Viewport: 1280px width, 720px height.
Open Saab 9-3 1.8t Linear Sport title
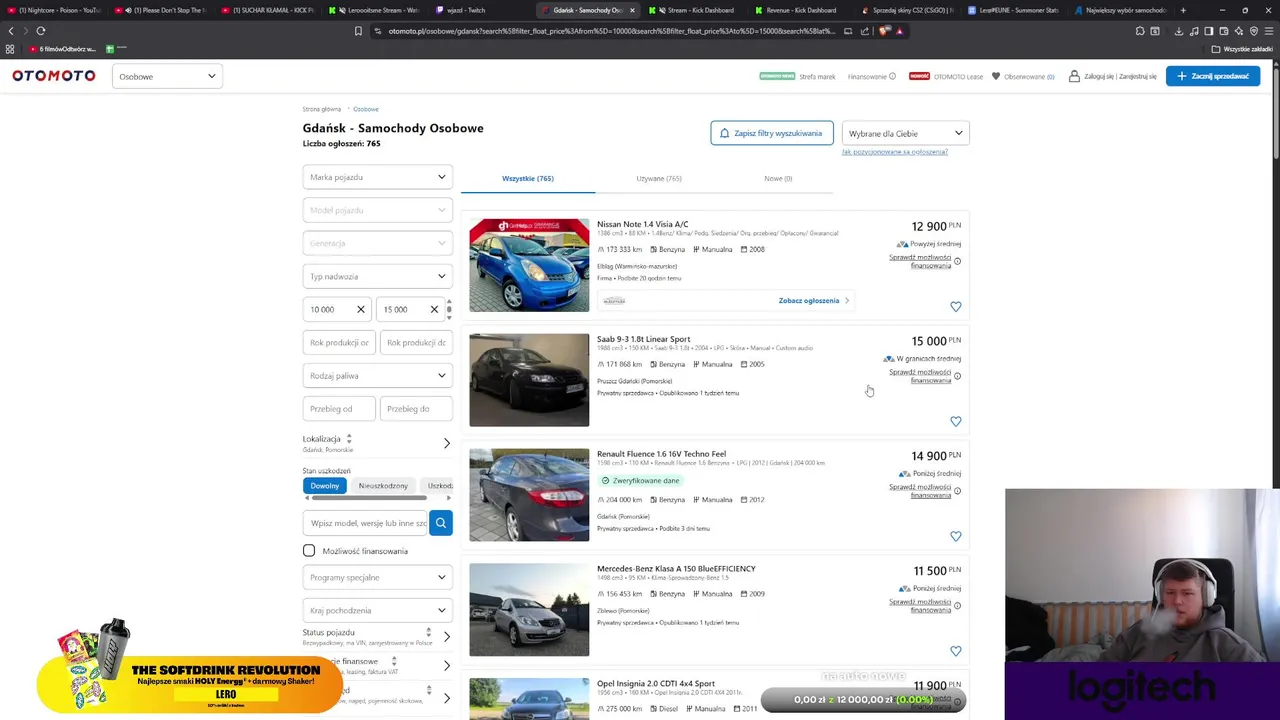tap(644, 339)
